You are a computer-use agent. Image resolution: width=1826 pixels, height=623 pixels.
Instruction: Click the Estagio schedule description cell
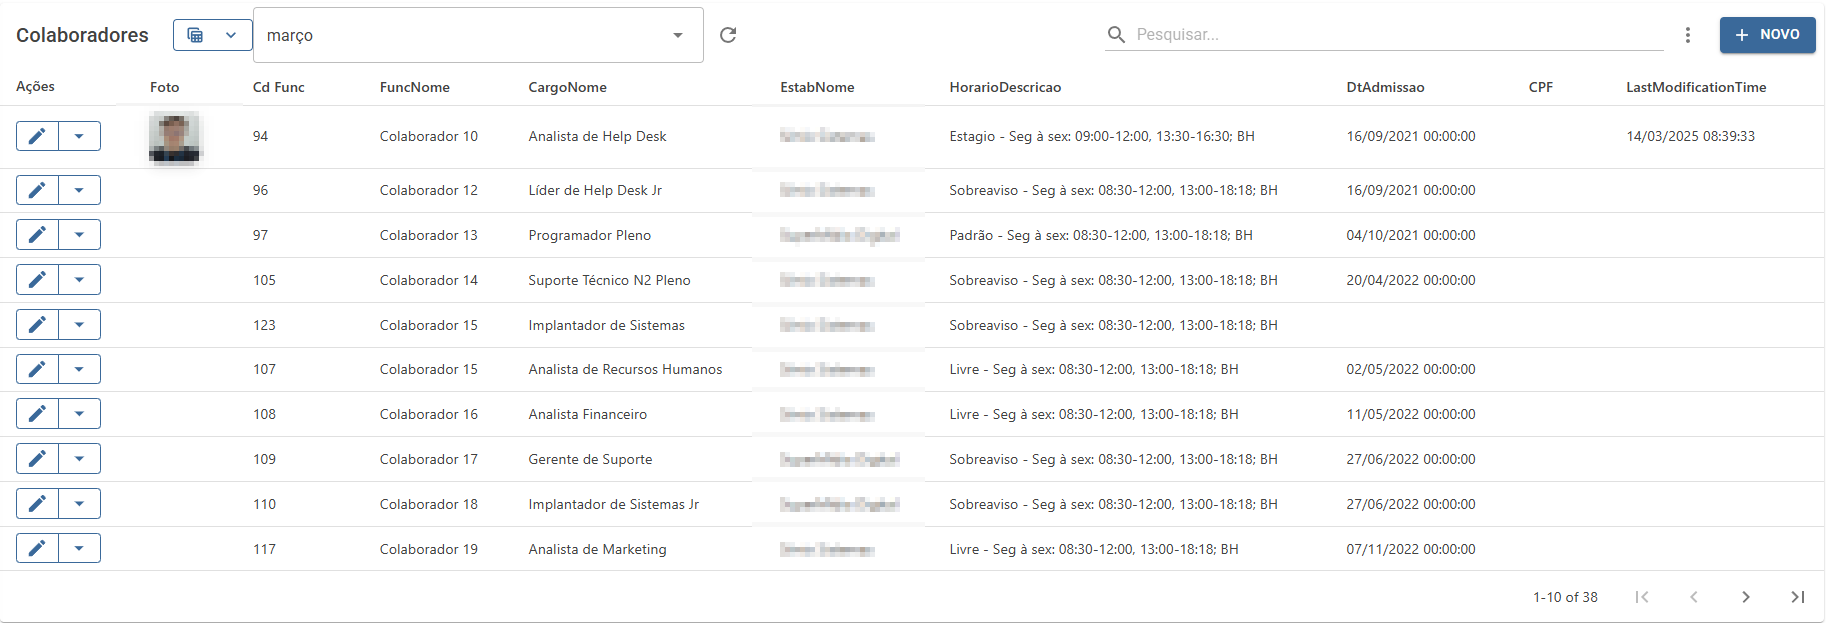tap(1102, 136)
